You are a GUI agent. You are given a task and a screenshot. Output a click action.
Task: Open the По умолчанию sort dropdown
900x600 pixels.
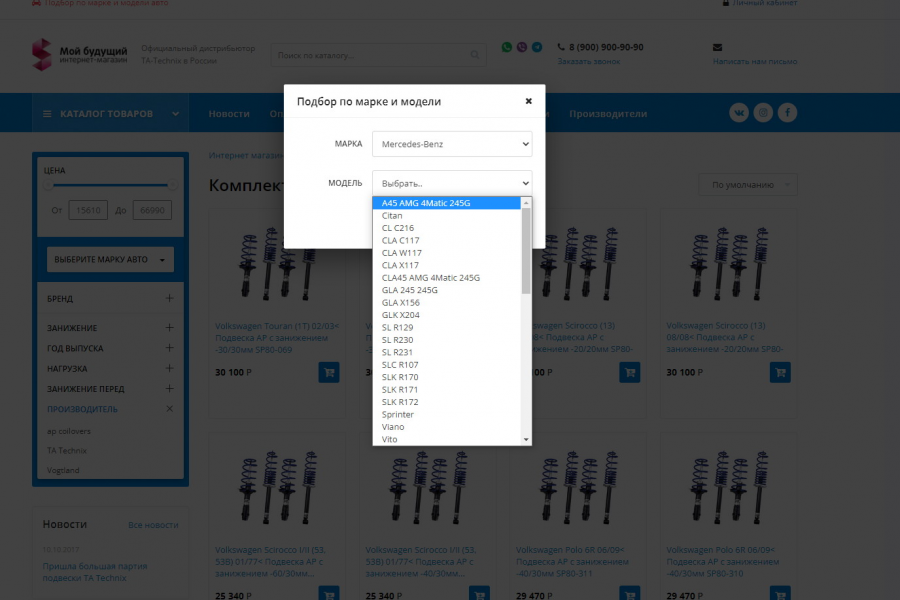pos(748,185)
